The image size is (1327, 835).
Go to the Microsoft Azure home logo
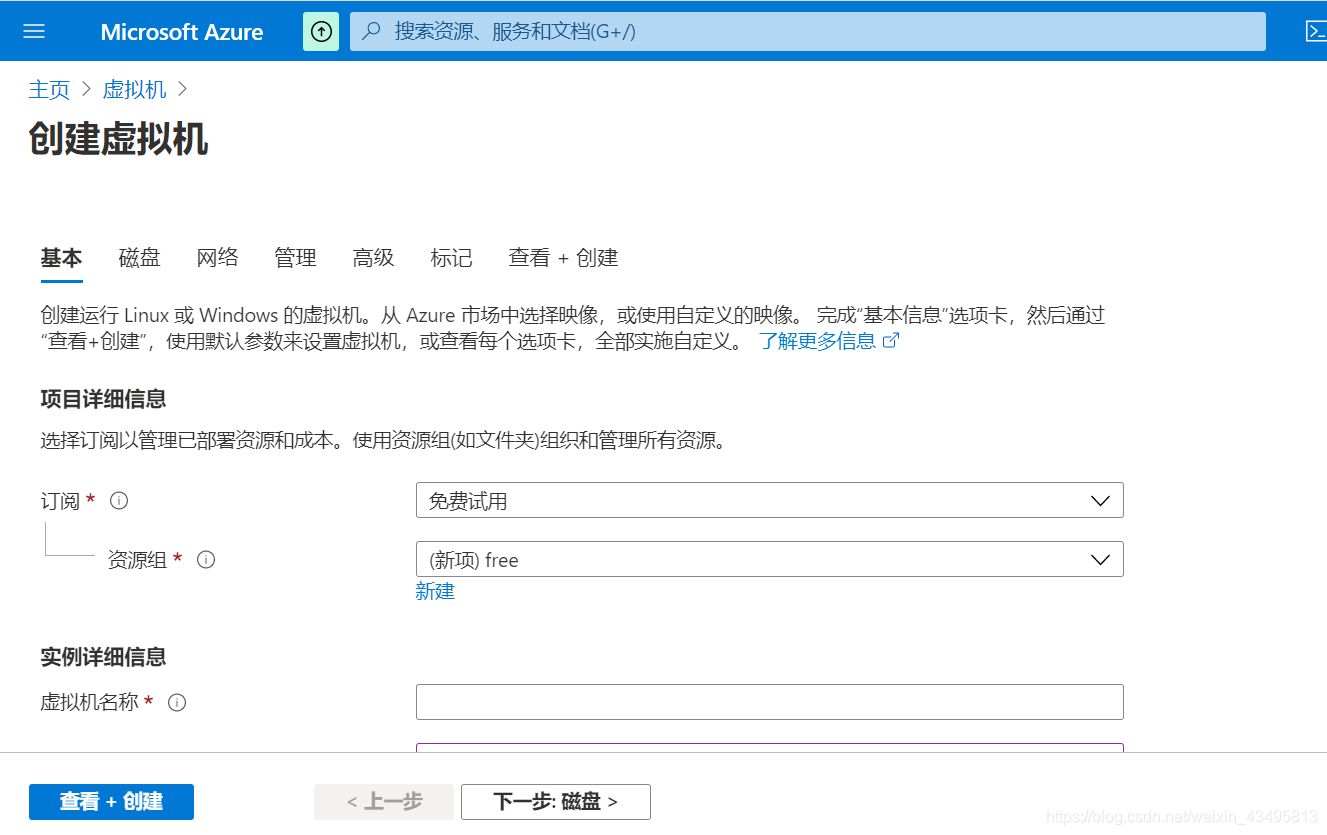pyautogui.click(x=182, y=31)
